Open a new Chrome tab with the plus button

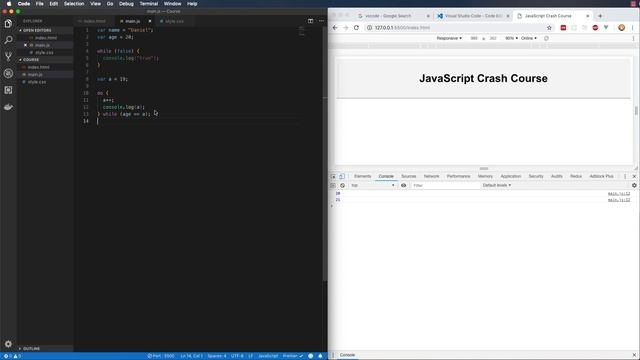click(600, 16)
